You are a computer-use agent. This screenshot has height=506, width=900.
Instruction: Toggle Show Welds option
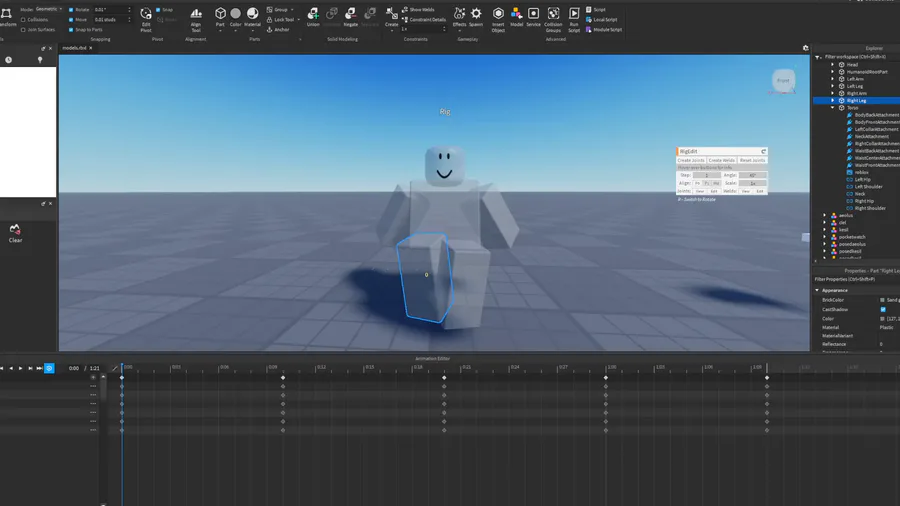[418, 10]
